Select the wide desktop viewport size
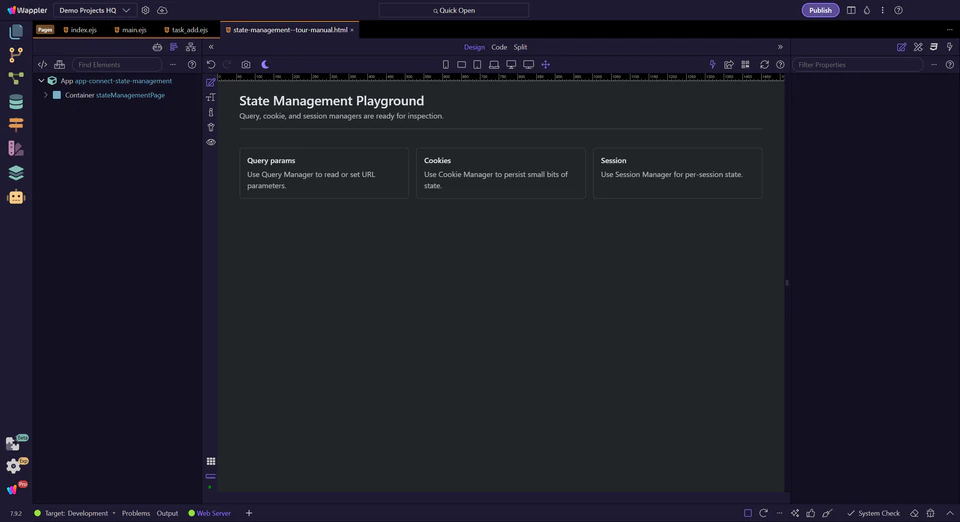The image size is (960, 522). (528, 64)
